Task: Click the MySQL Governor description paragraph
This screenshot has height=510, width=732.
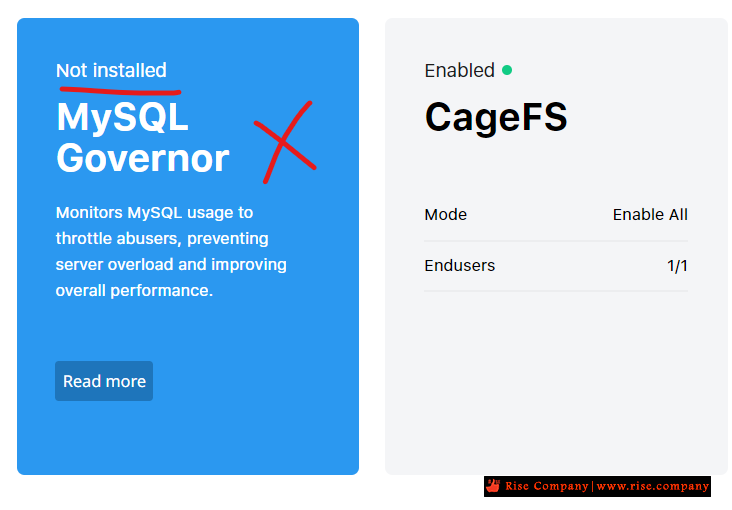Action: tap(171, 251)
